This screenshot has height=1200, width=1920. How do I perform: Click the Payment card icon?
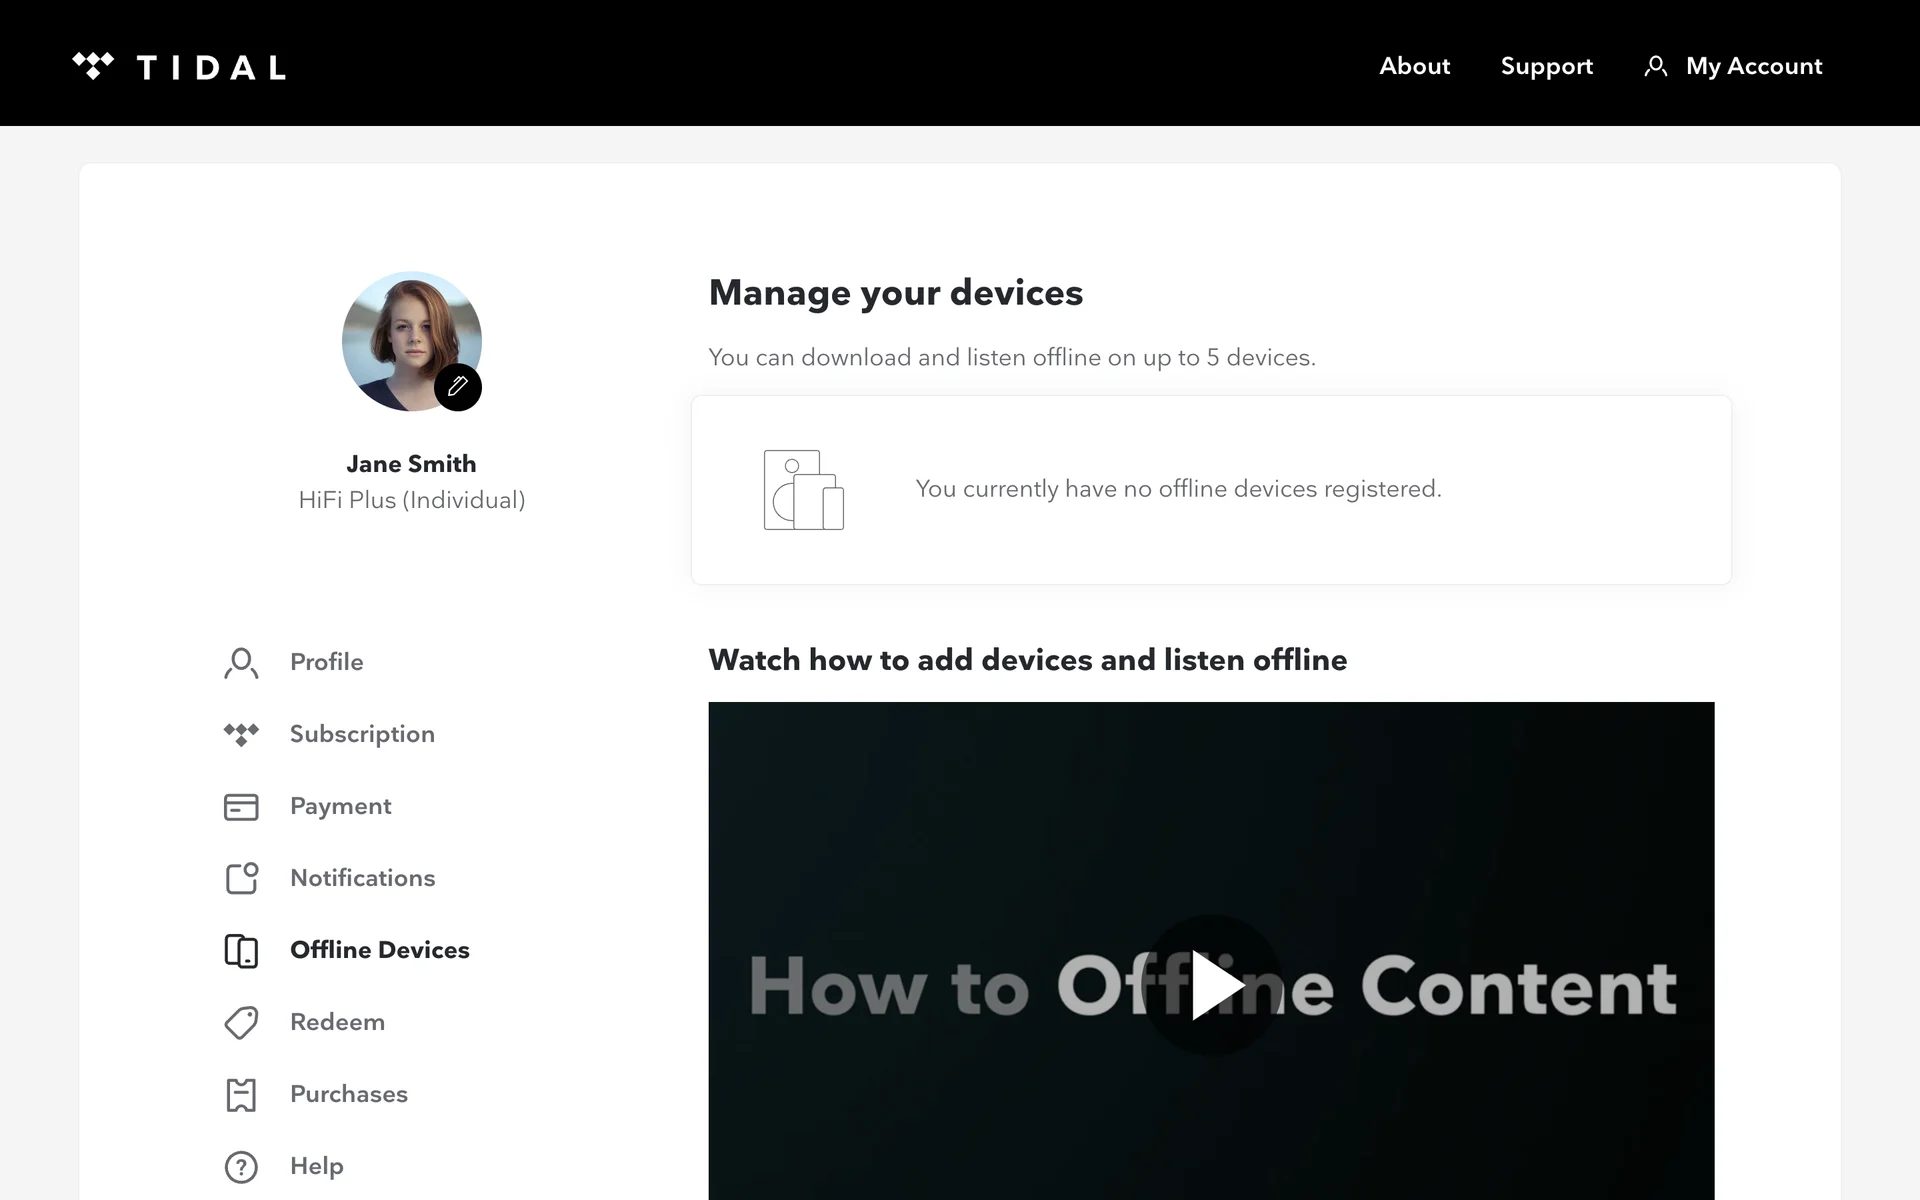click(241, 807)
